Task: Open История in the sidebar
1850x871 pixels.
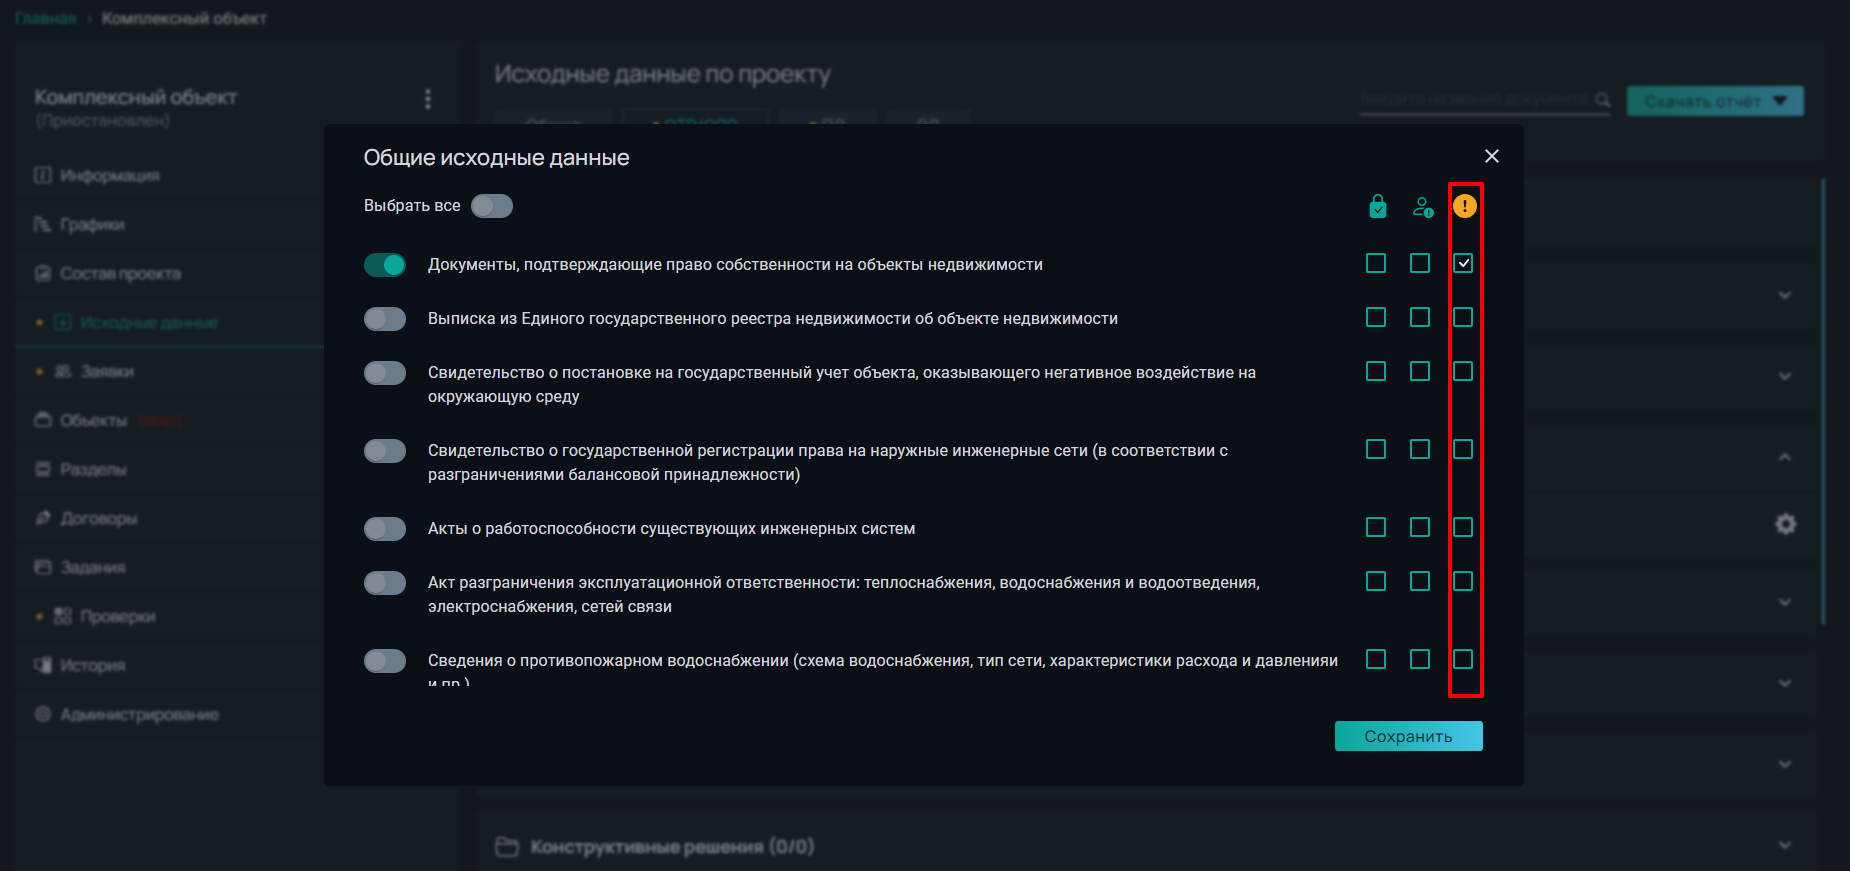Action: (x=92, y=665)
